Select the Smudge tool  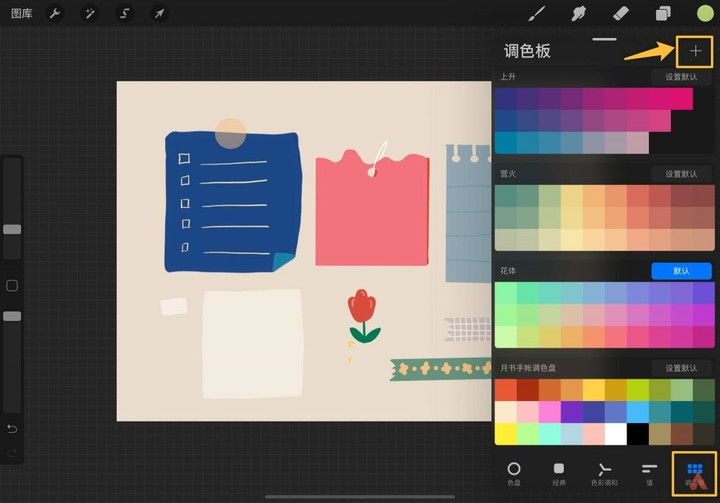579,13
